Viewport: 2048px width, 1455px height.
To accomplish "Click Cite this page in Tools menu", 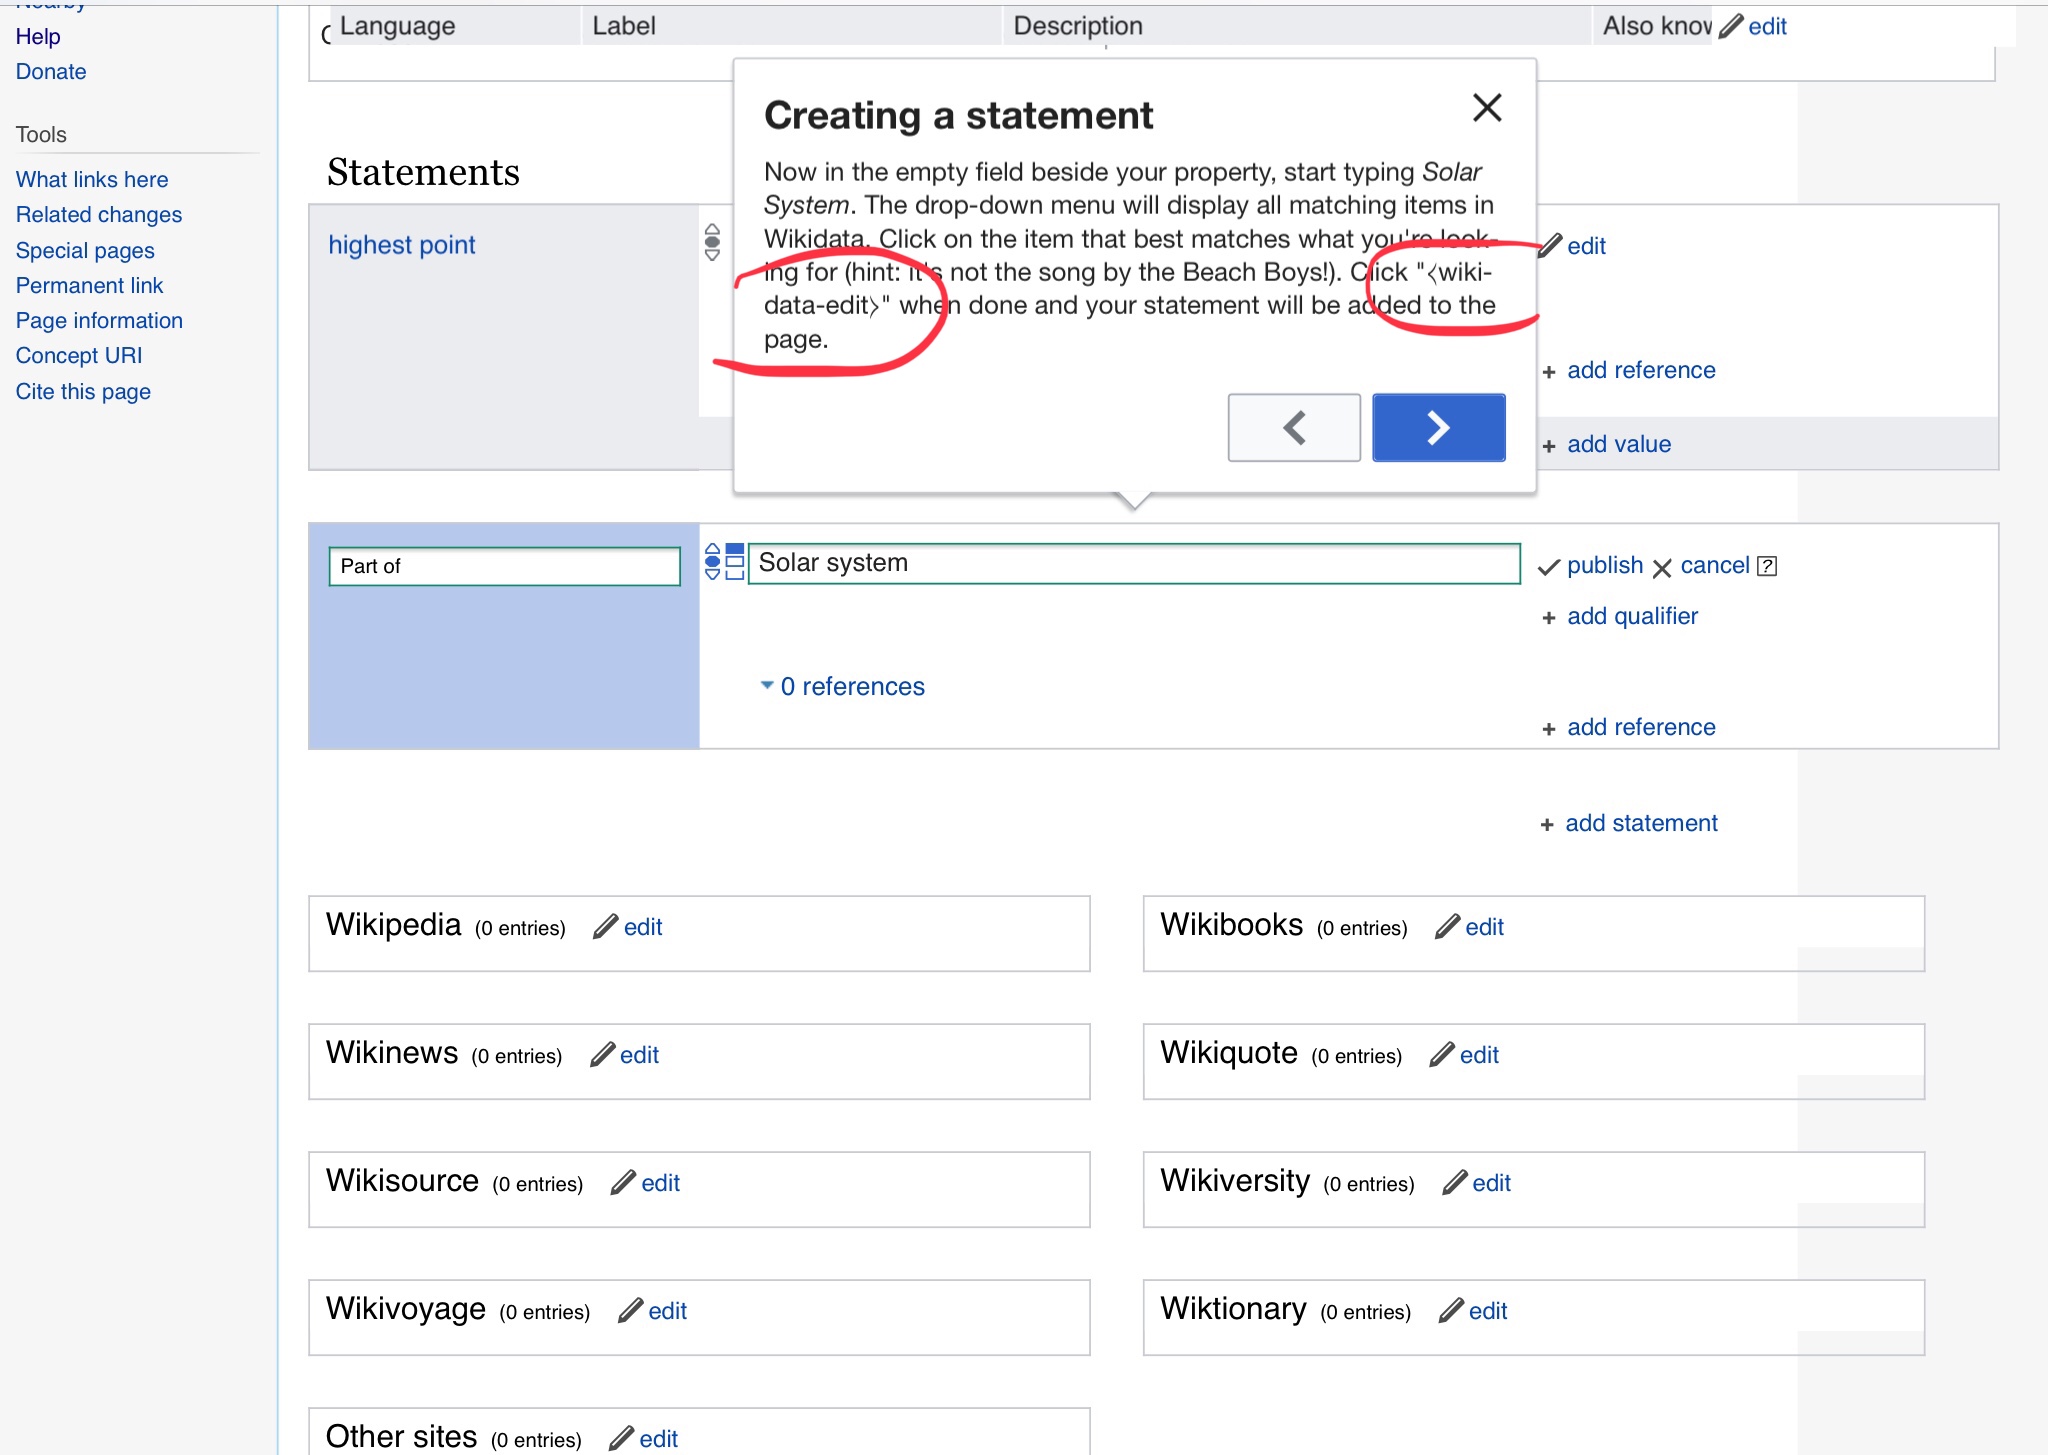I will 82,391.
